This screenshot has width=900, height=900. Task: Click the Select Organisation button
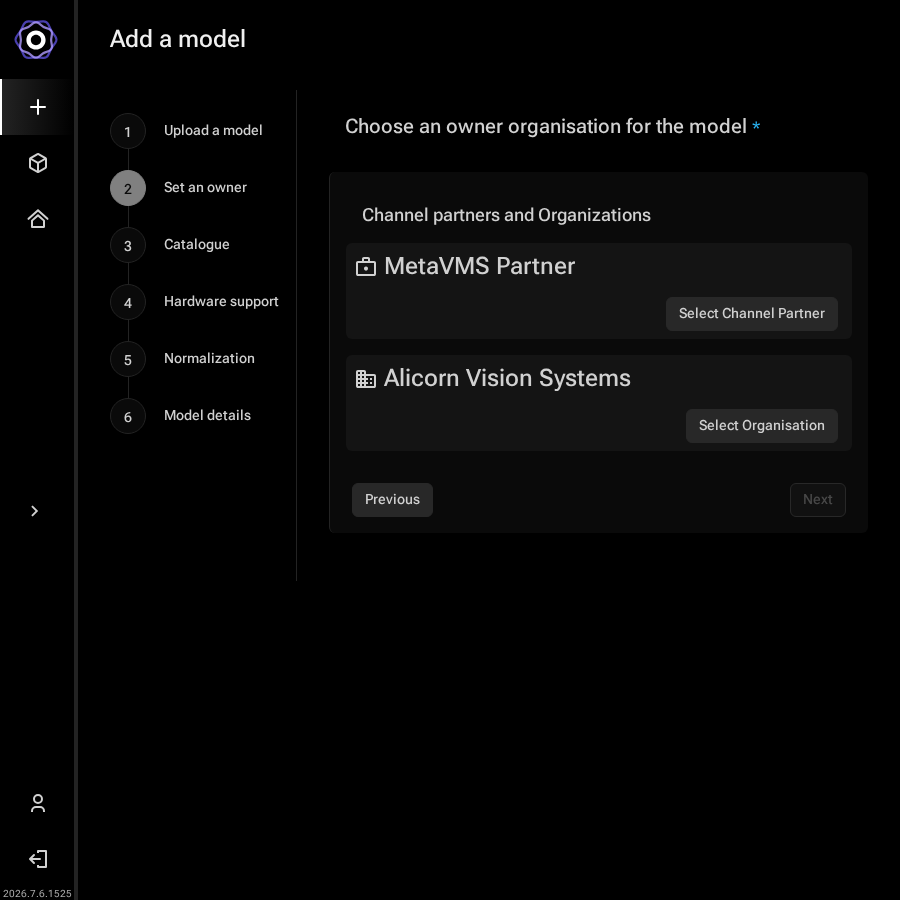[761, 425]
